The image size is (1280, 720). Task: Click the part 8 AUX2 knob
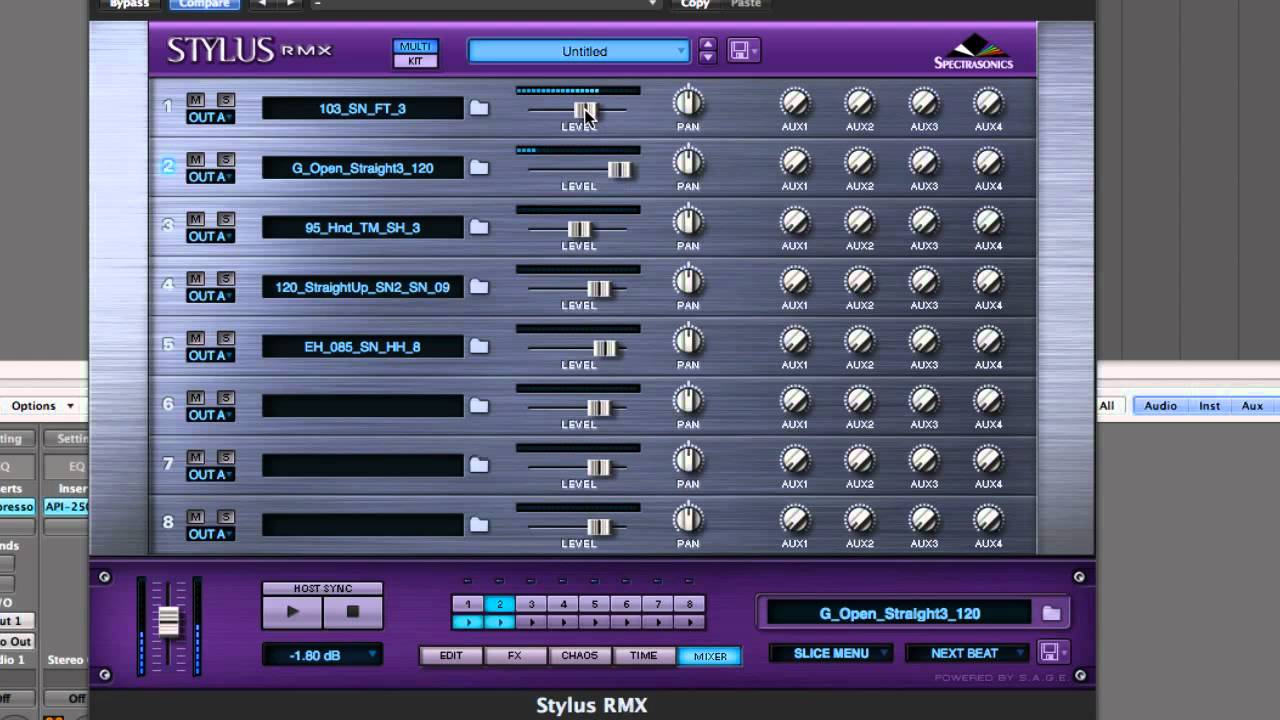(859, 519)
